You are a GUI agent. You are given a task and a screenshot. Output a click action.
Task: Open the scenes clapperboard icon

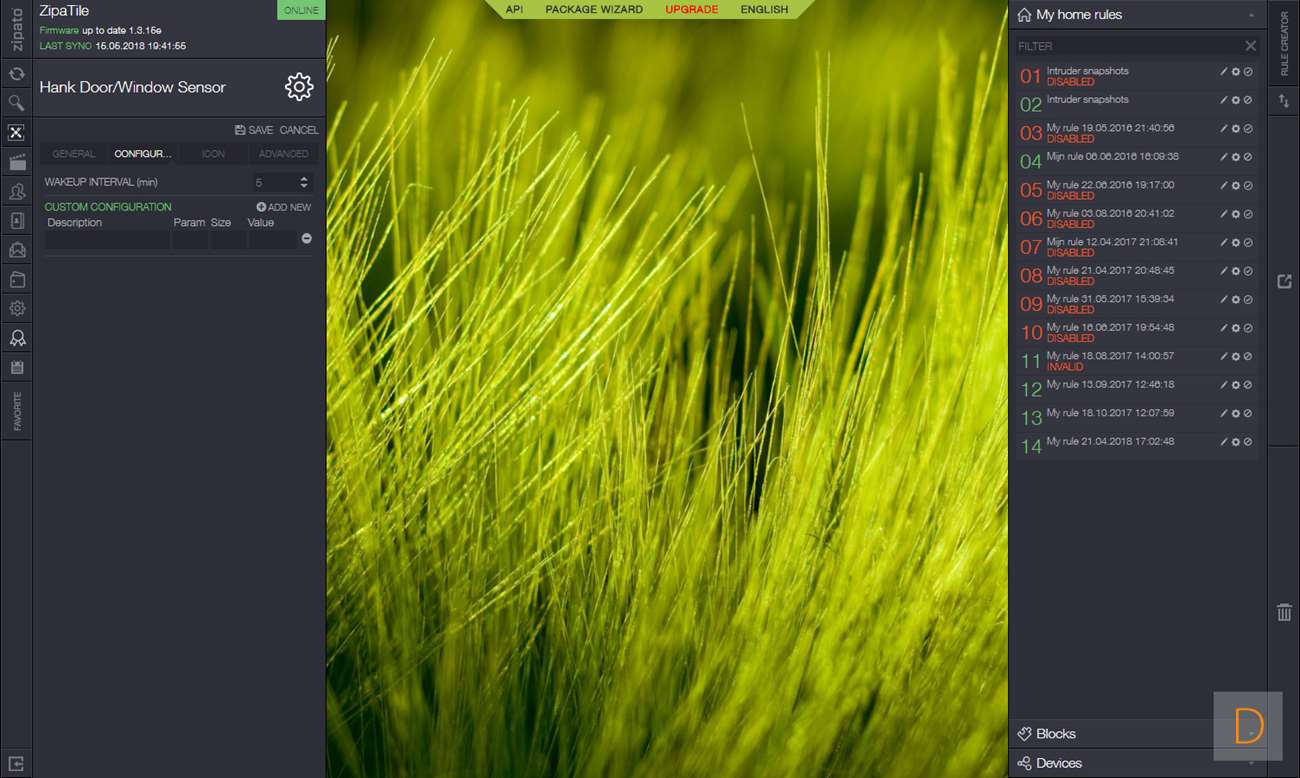point(16,162)
